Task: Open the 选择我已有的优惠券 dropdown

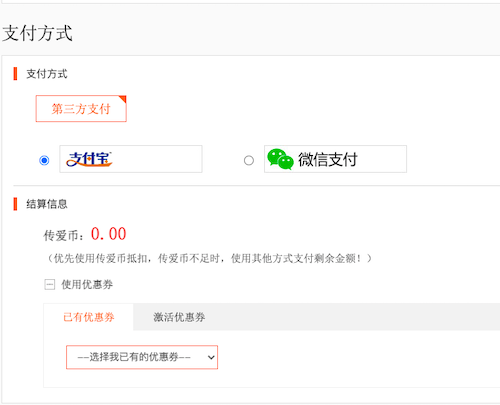Action: pyautogui.click(x=142, y=357)
